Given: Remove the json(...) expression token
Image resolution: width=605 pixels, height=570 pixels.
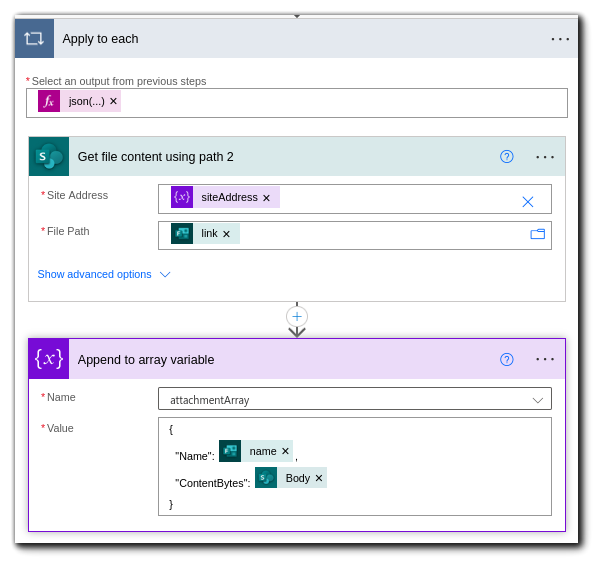Looking at the screenshot, I should (113, 101).
